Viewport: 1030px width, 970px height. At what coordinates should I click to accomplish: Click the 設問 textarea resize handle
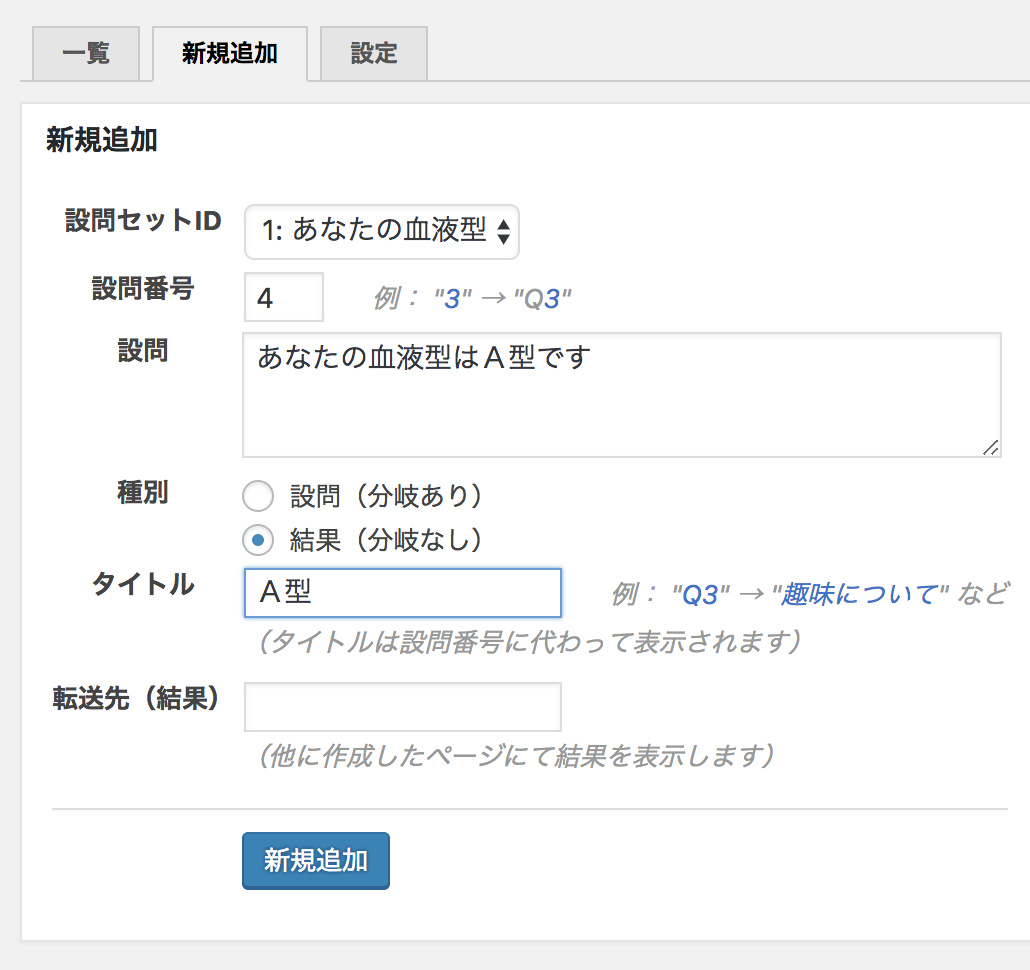tap(990, 448)
